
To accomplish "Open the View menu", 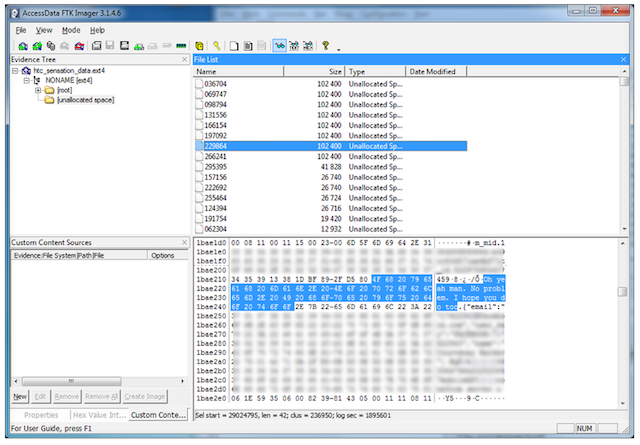I will point(44,30).
